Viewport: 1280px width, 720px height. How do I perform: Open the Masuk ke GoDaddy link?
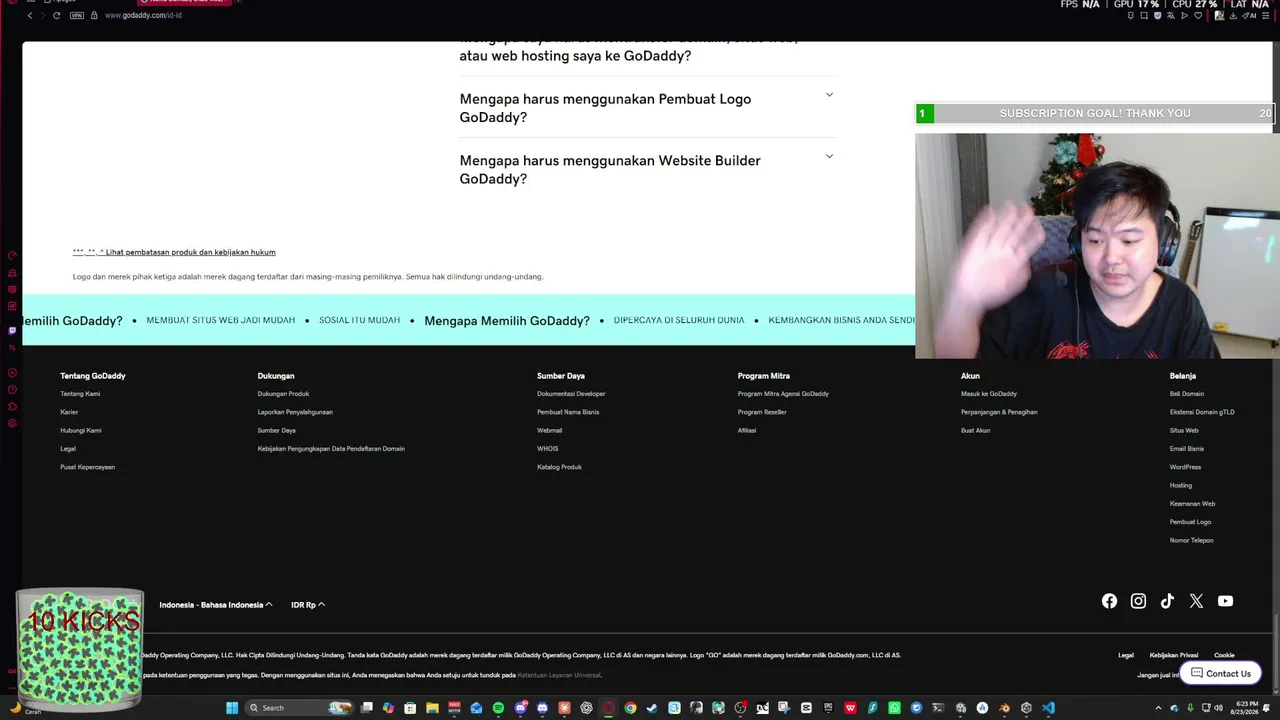[x=989, y=394]
